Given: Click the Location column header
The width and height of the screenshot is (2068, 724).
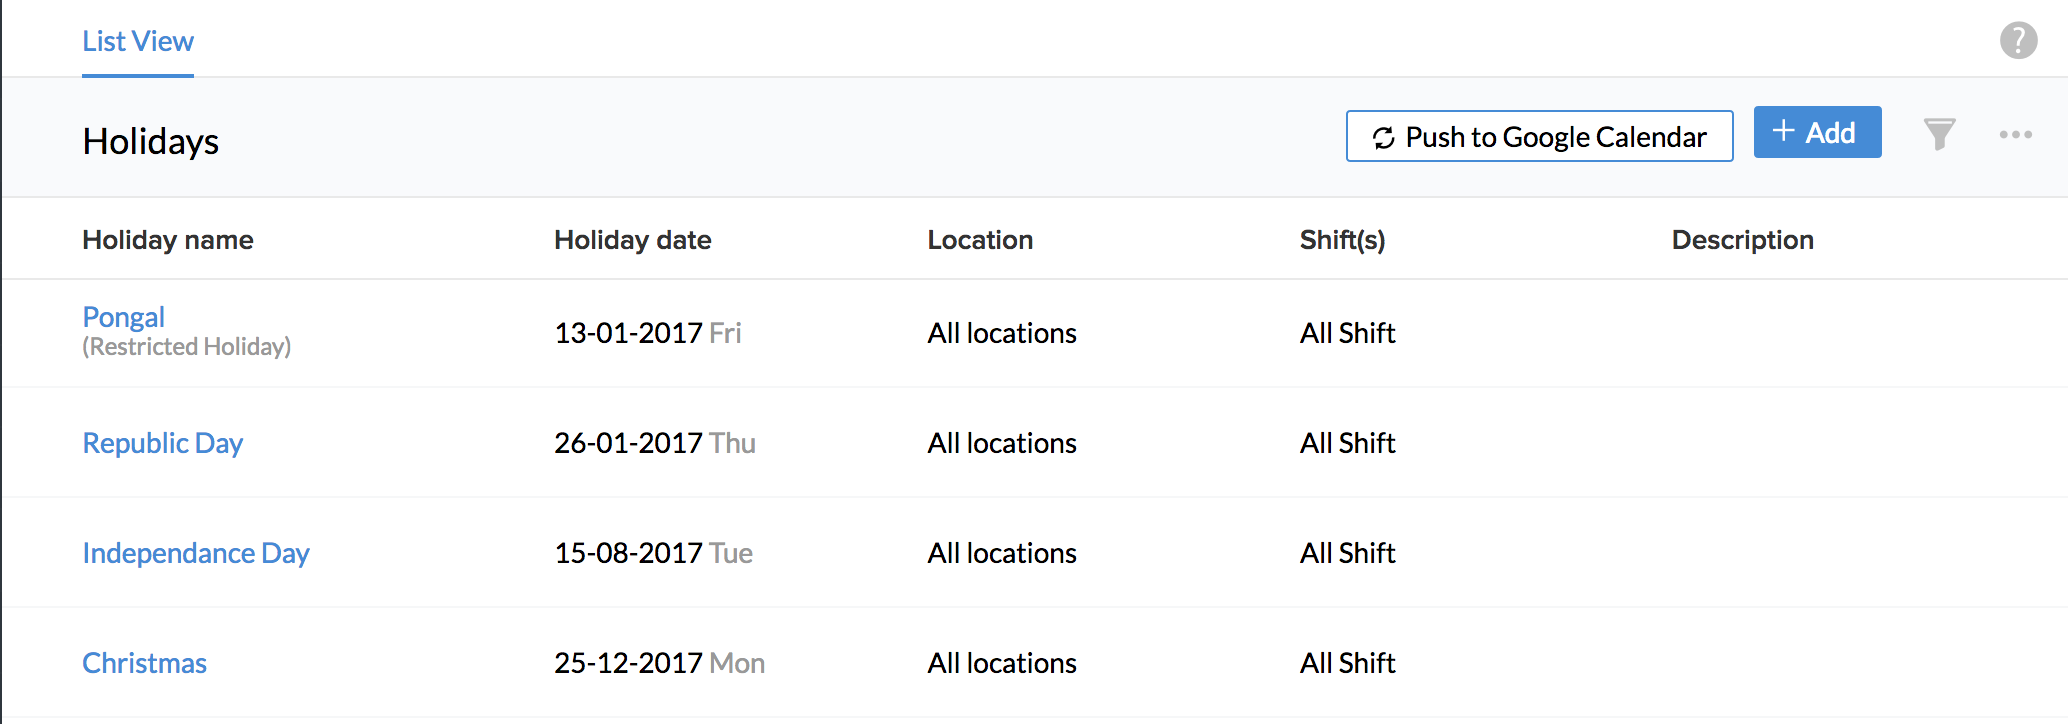Looking at the screenshot, I should click(980, 240).
